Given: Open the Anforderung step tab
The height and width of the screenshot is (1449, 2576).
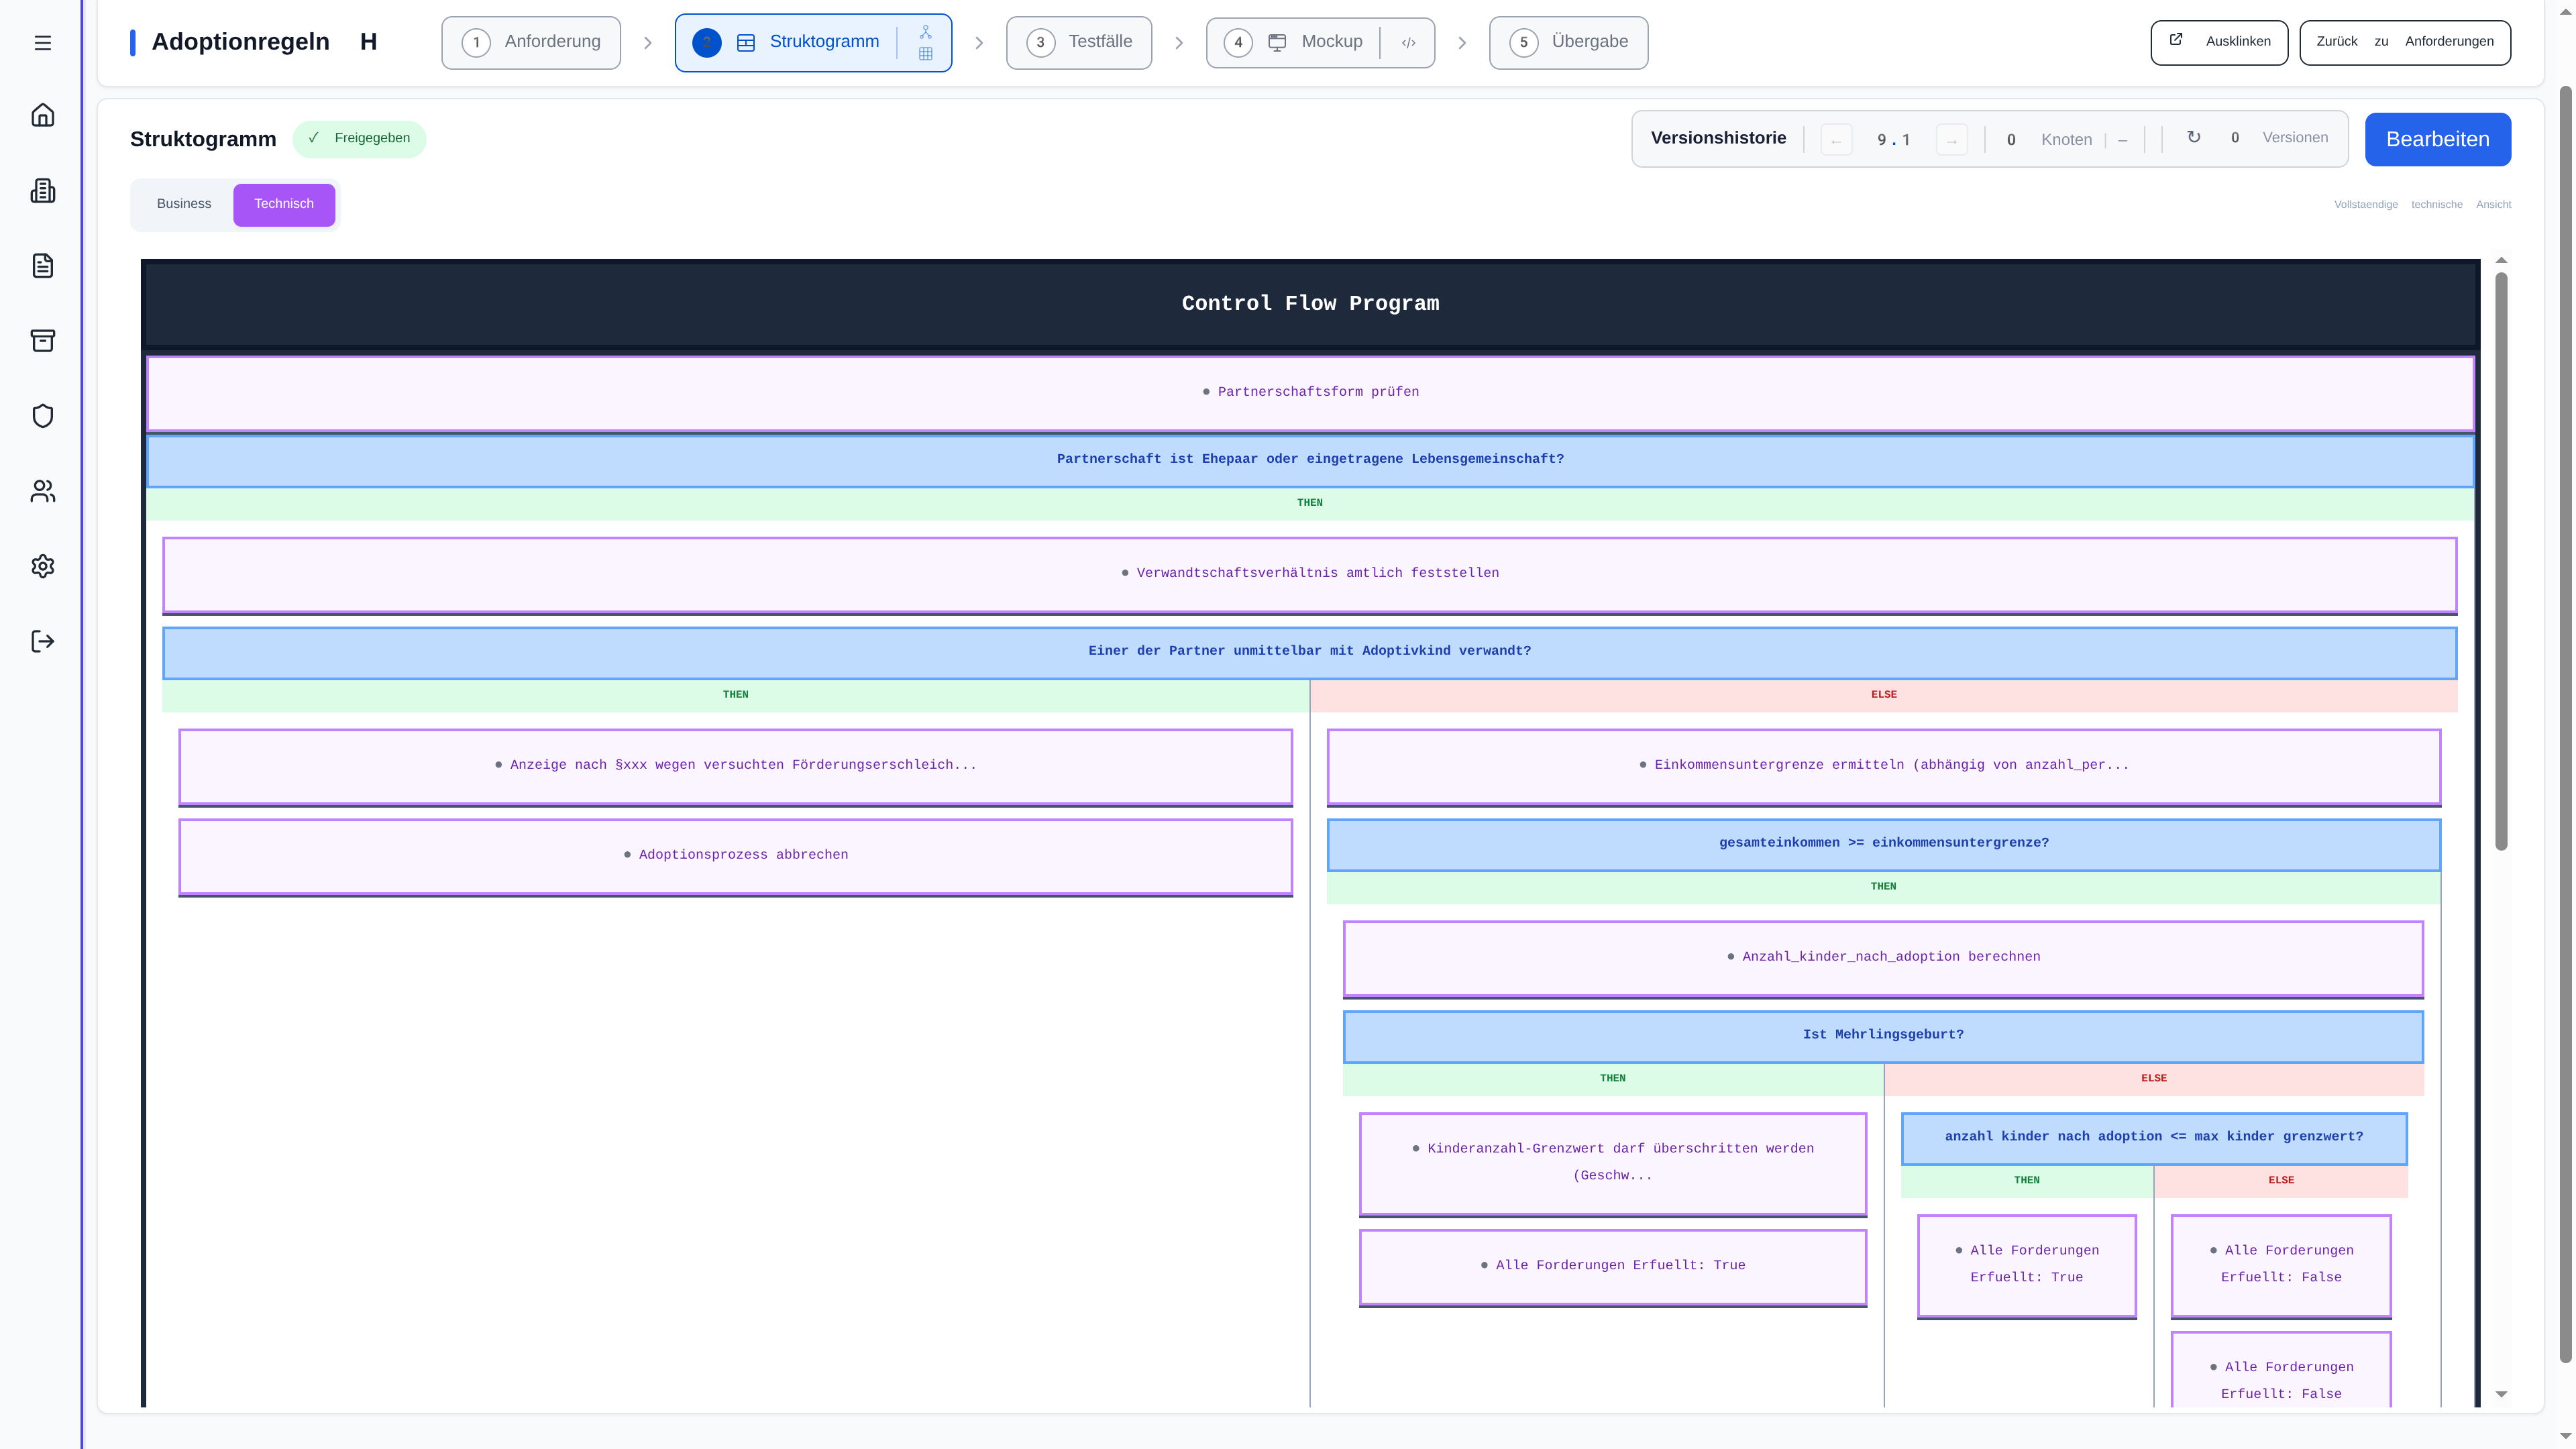Looking at the screenshot, I should 531,42.
